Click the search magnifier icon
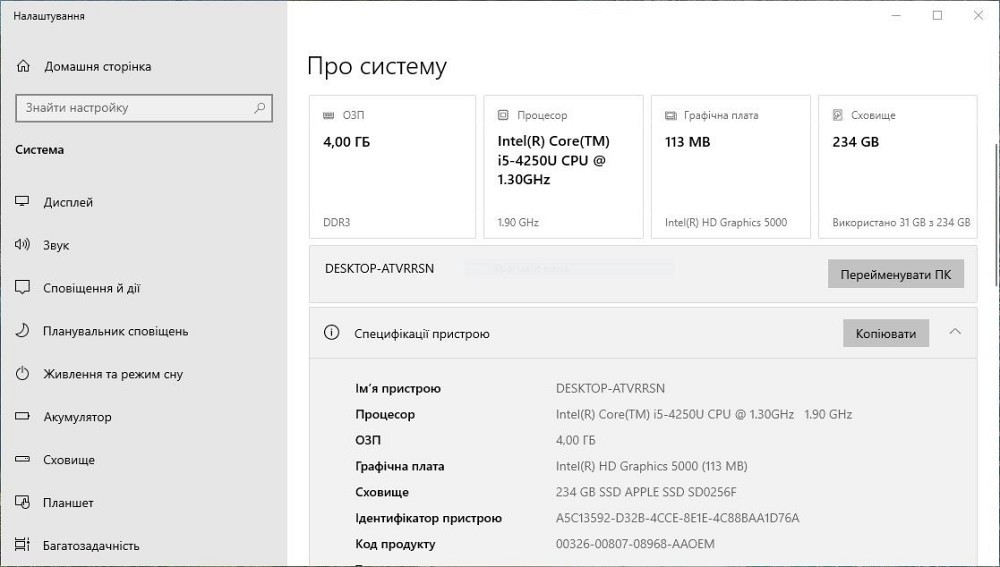The height and width of the screenshot is (567, 1000). tap(260, 108)
